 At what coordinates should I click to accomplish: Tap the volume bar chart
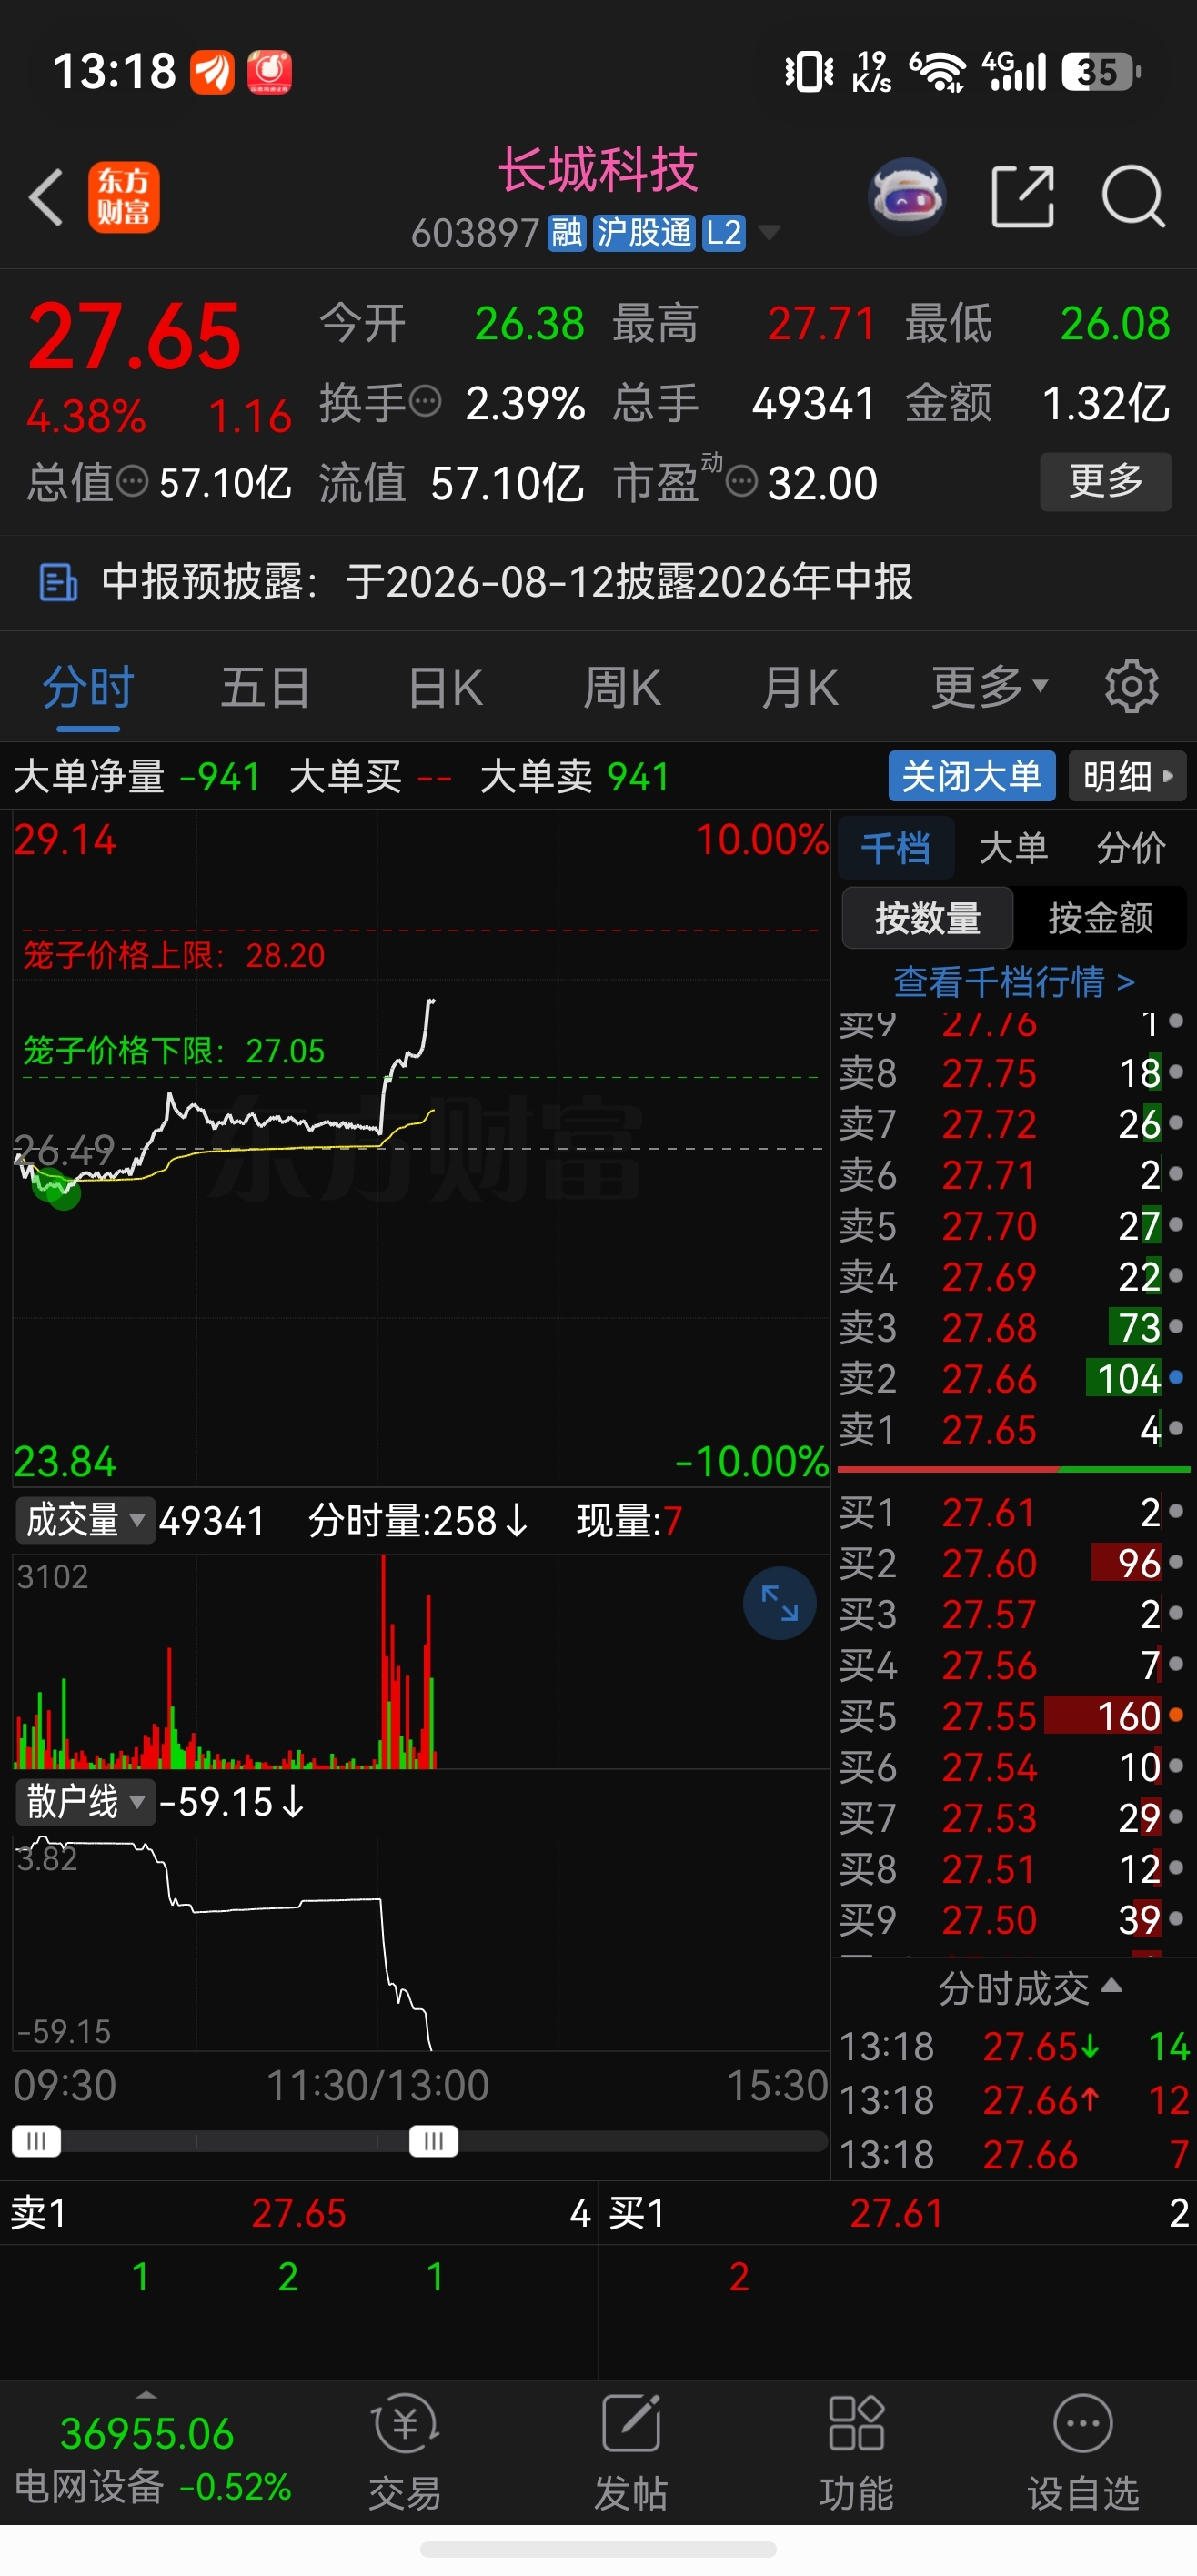pos(420,1663)
